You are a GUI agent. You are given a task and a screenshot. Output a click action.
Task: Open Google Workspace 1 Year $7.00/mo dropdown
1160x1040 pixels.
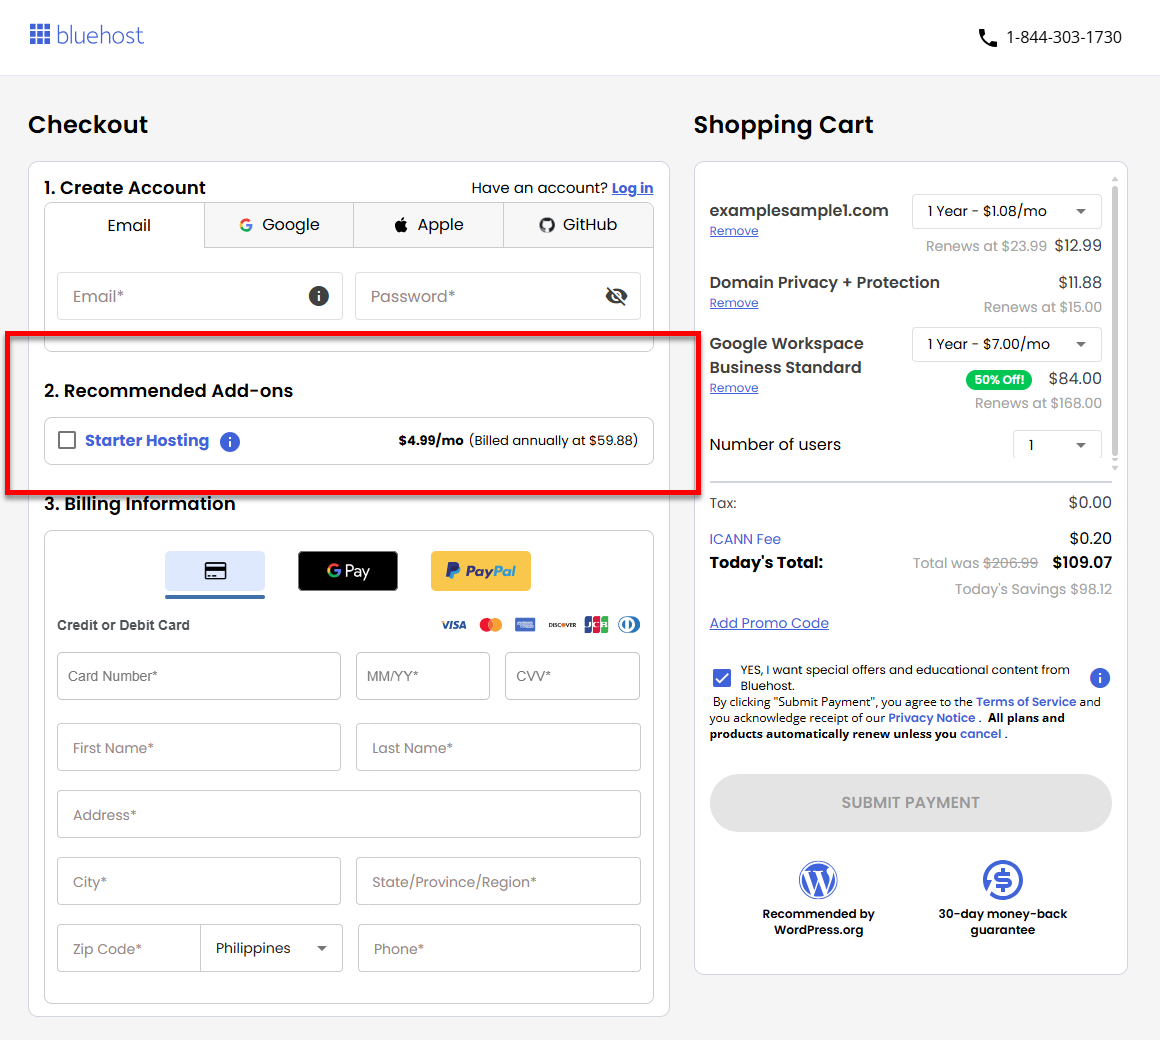tap(1007, 344)
